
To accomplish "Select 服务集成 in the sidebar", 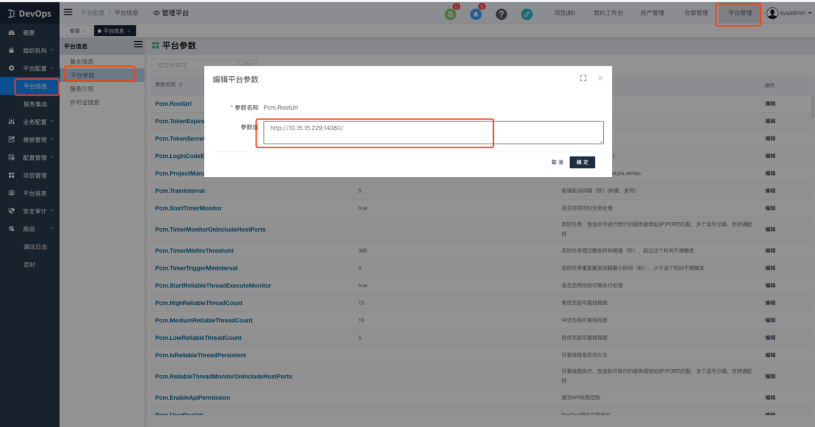I will [36, 103].
